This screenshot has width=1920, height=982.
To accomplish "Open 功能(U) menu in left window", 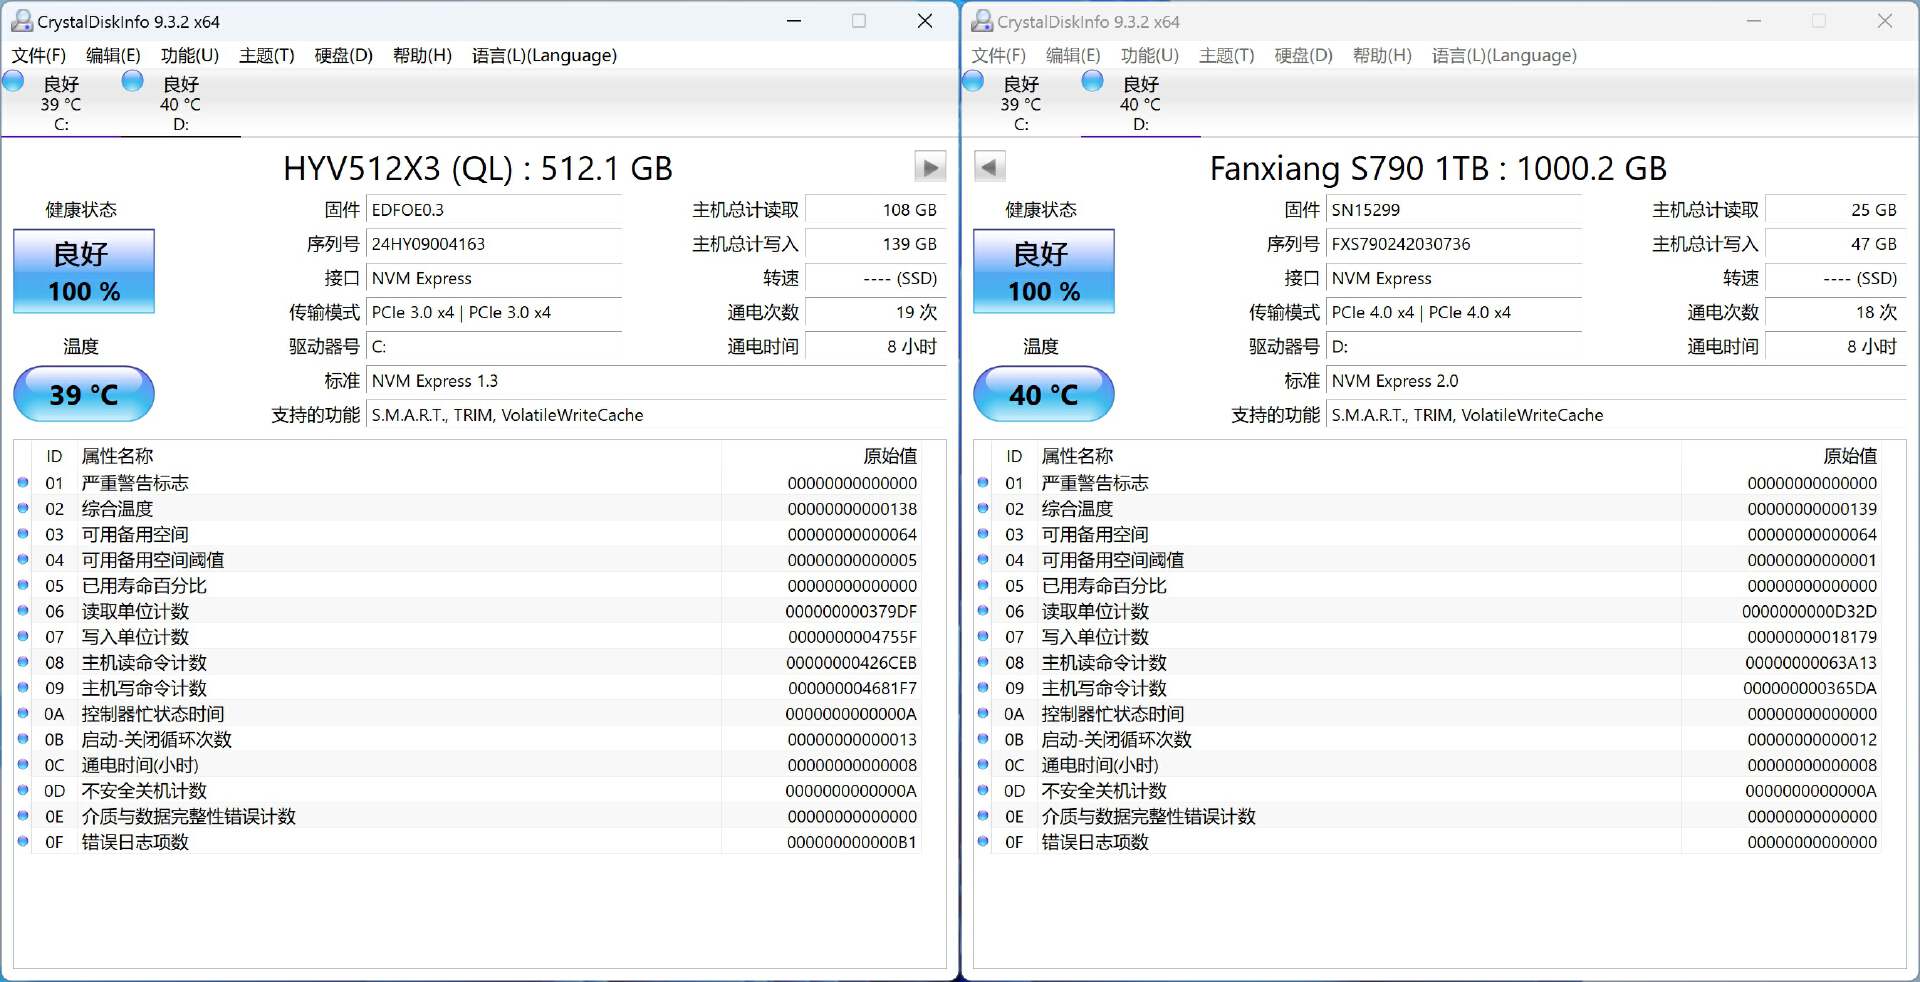I will tap(189, 55).
